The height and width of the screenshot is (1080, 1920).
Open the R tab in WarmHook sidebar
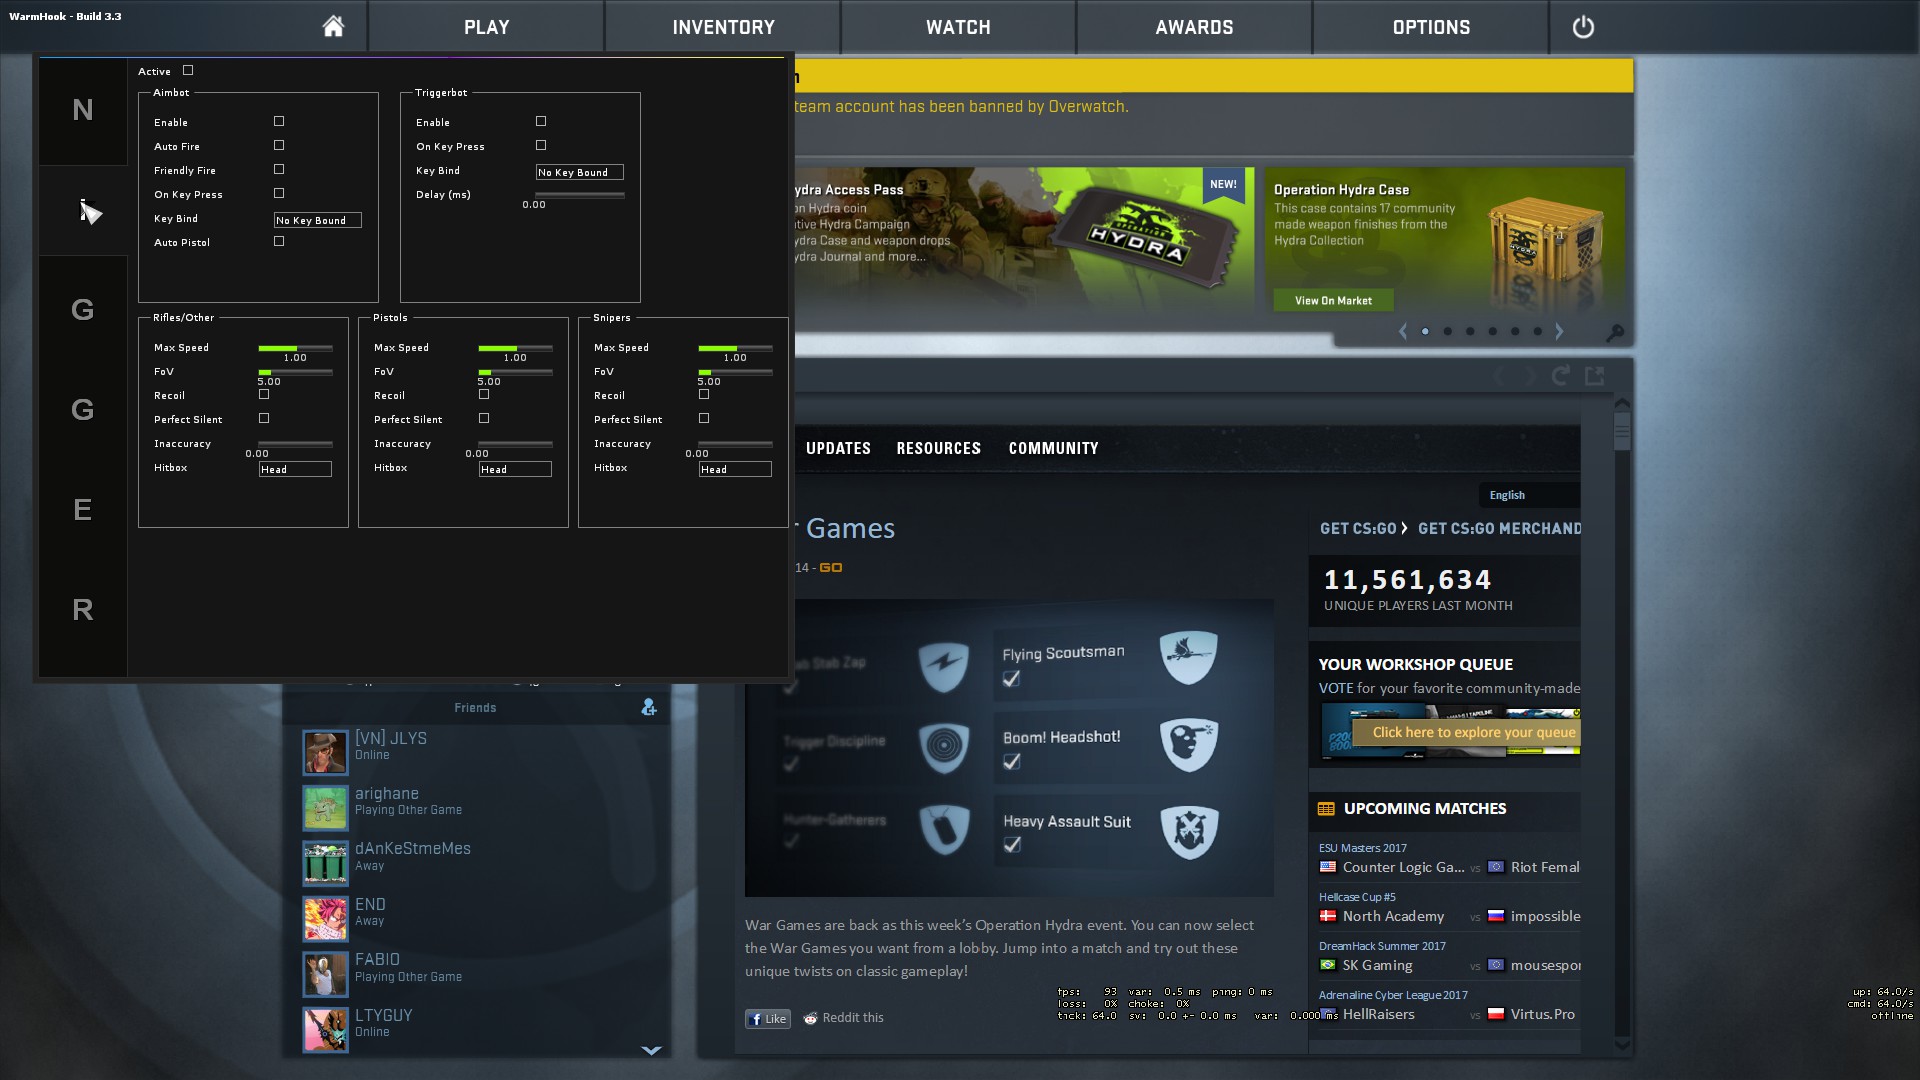[83, 610]
